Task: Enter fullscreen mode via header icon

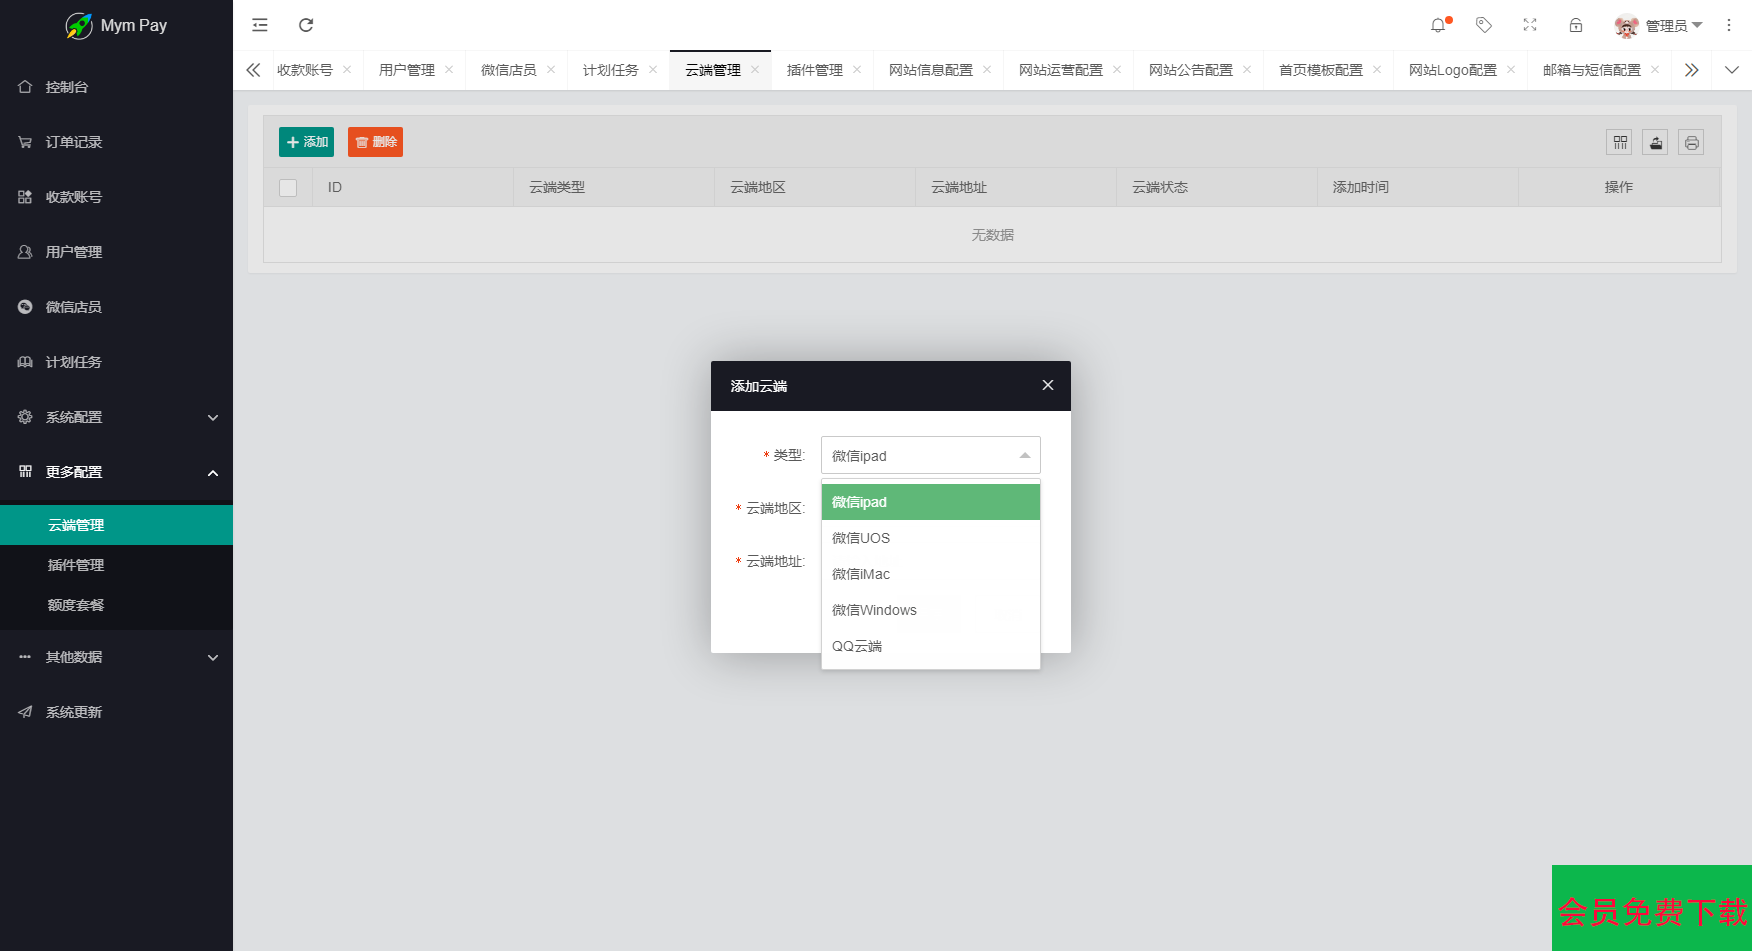Action: 1530,25
